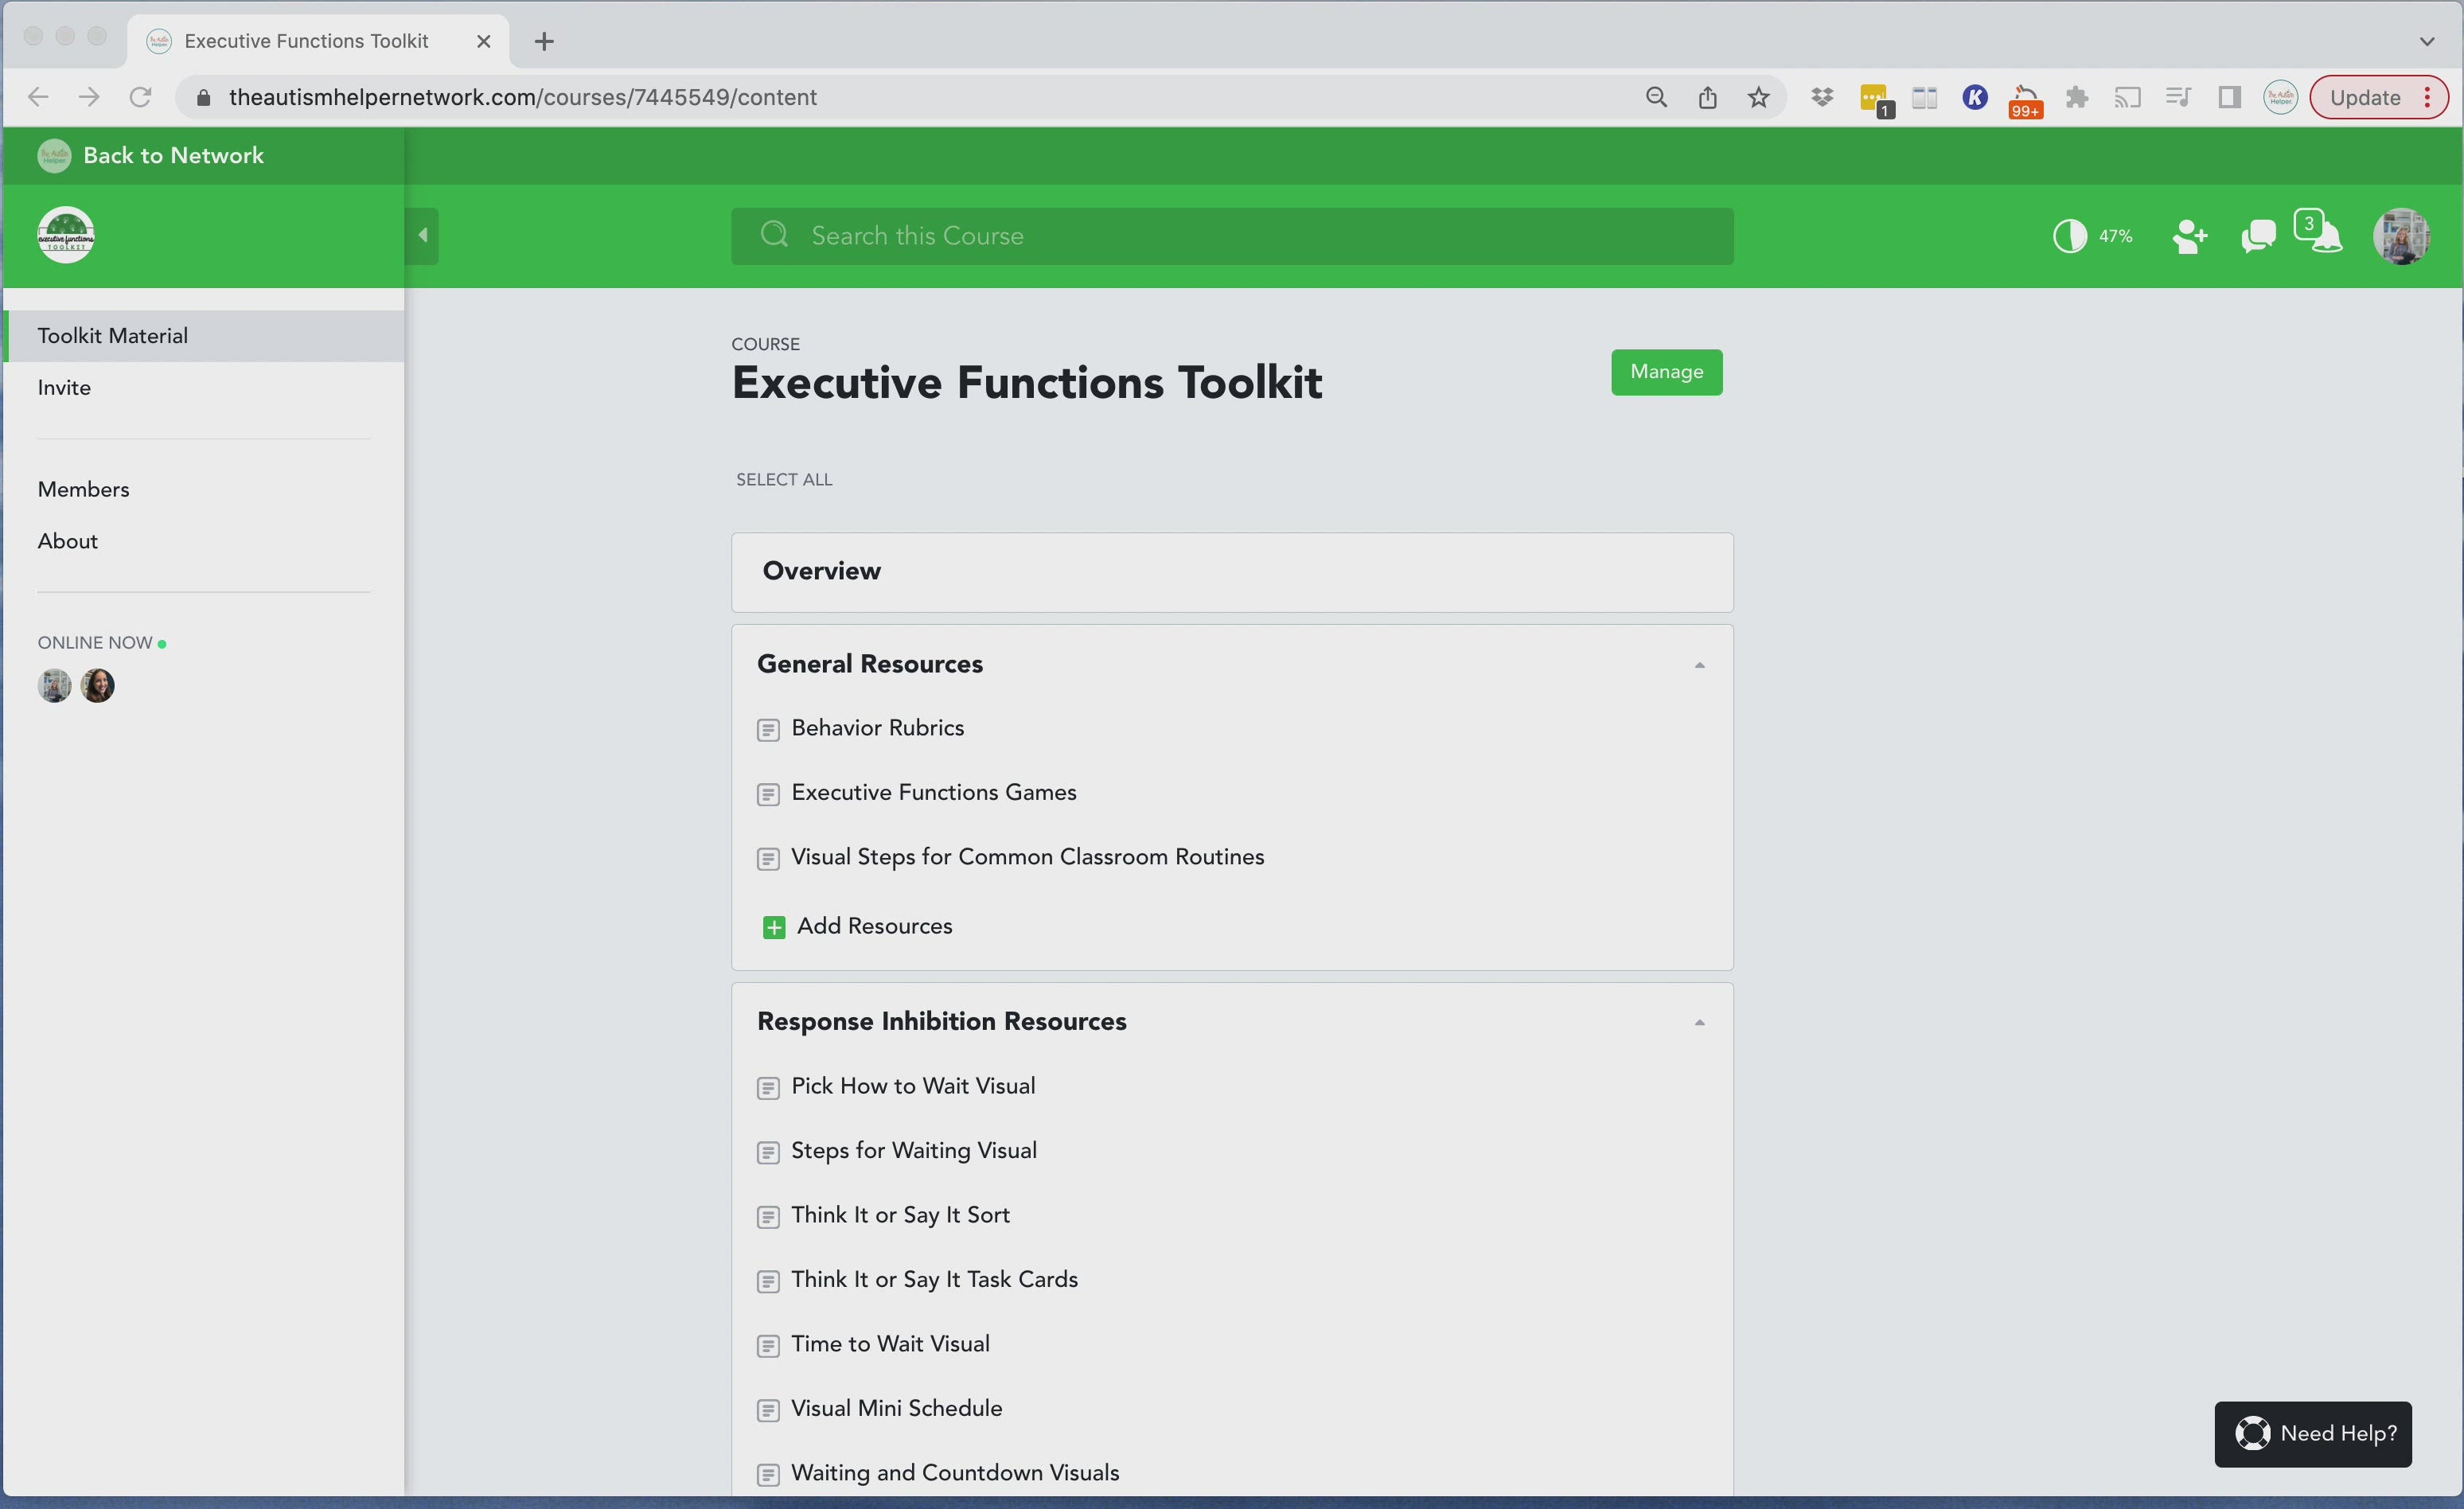Collapse the General Resources section
This screenshot has height=1509, width=2464.
click(1699, 664)
